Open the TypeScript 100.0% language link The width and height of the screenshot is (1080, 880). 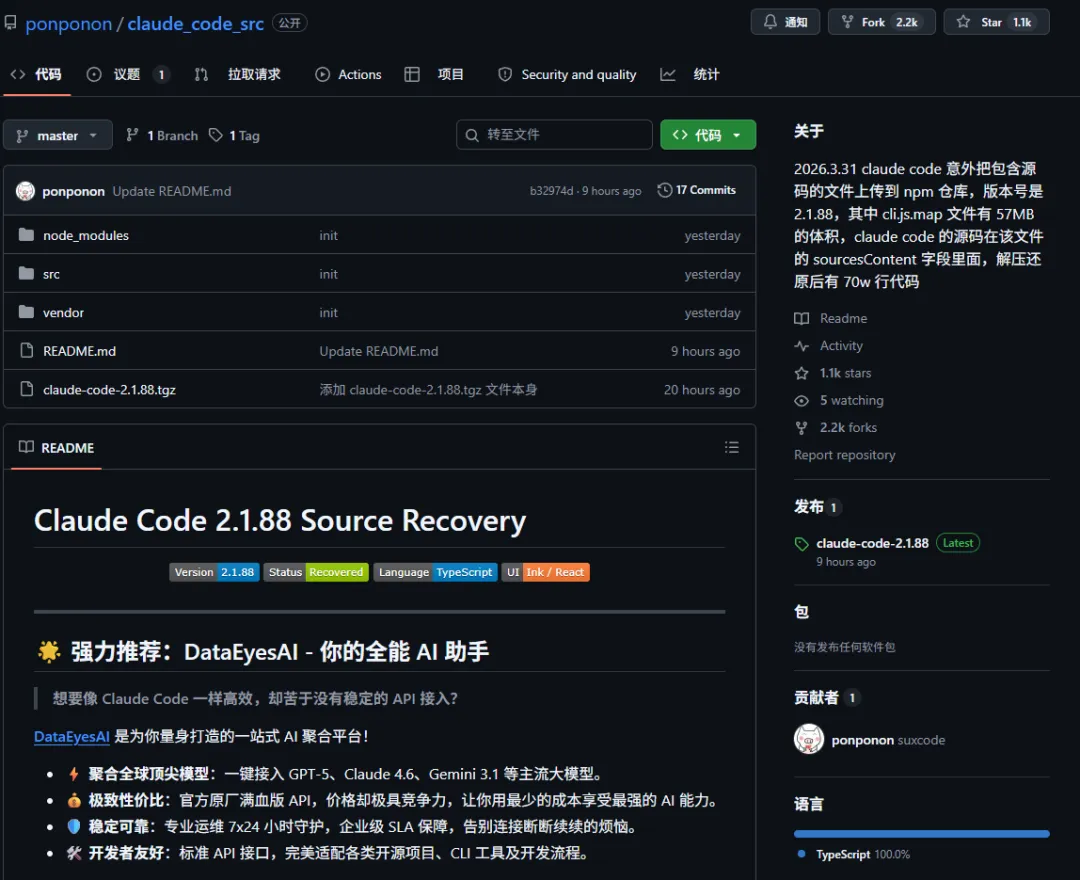854,854
